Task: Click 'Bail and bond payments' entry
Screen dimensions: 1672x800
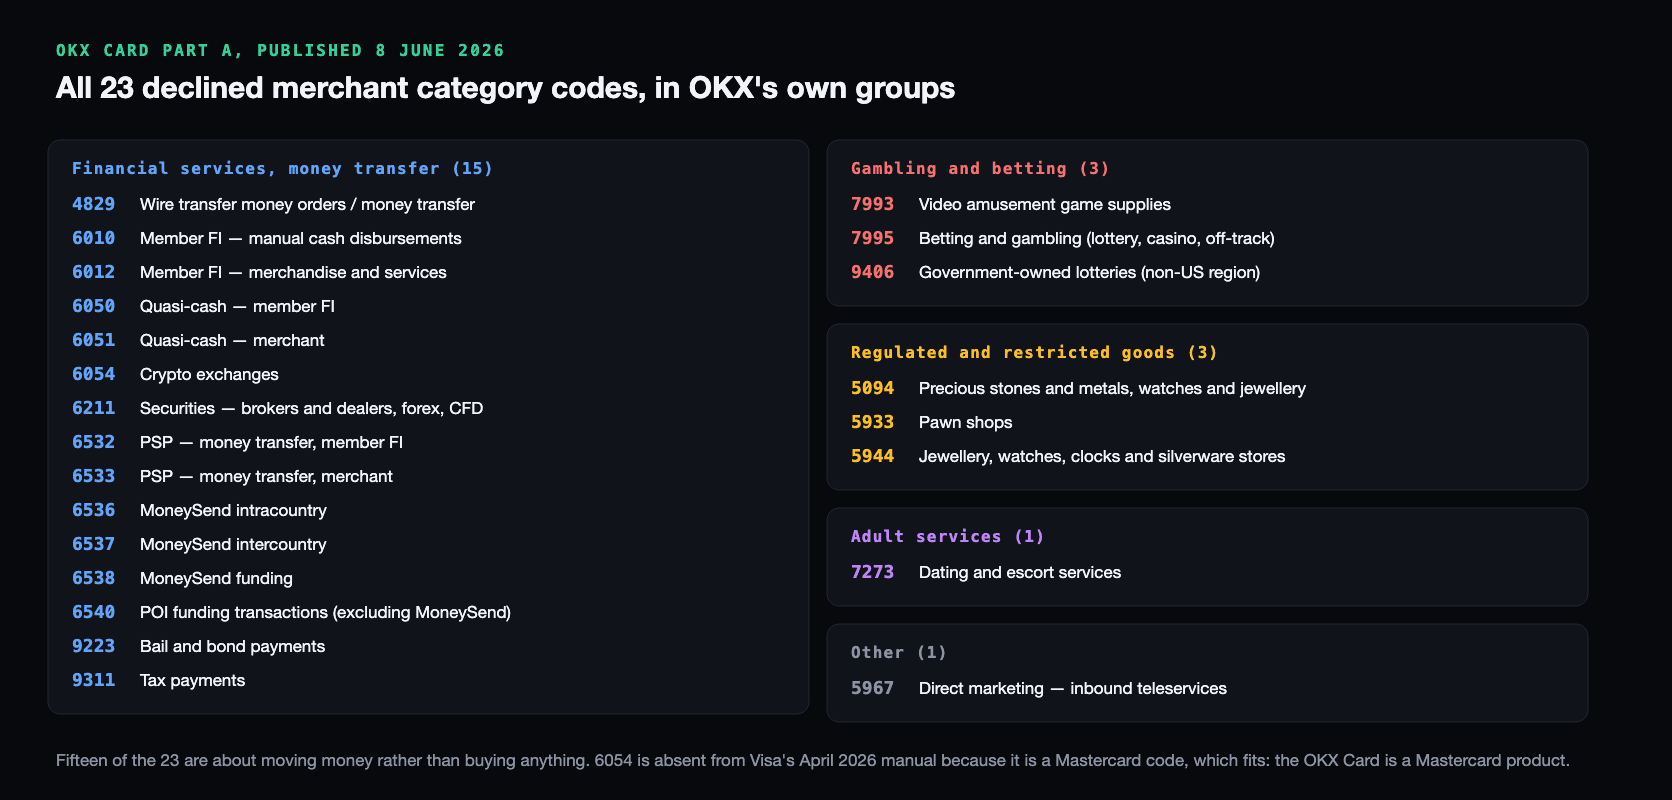Action: click(232, 646)
